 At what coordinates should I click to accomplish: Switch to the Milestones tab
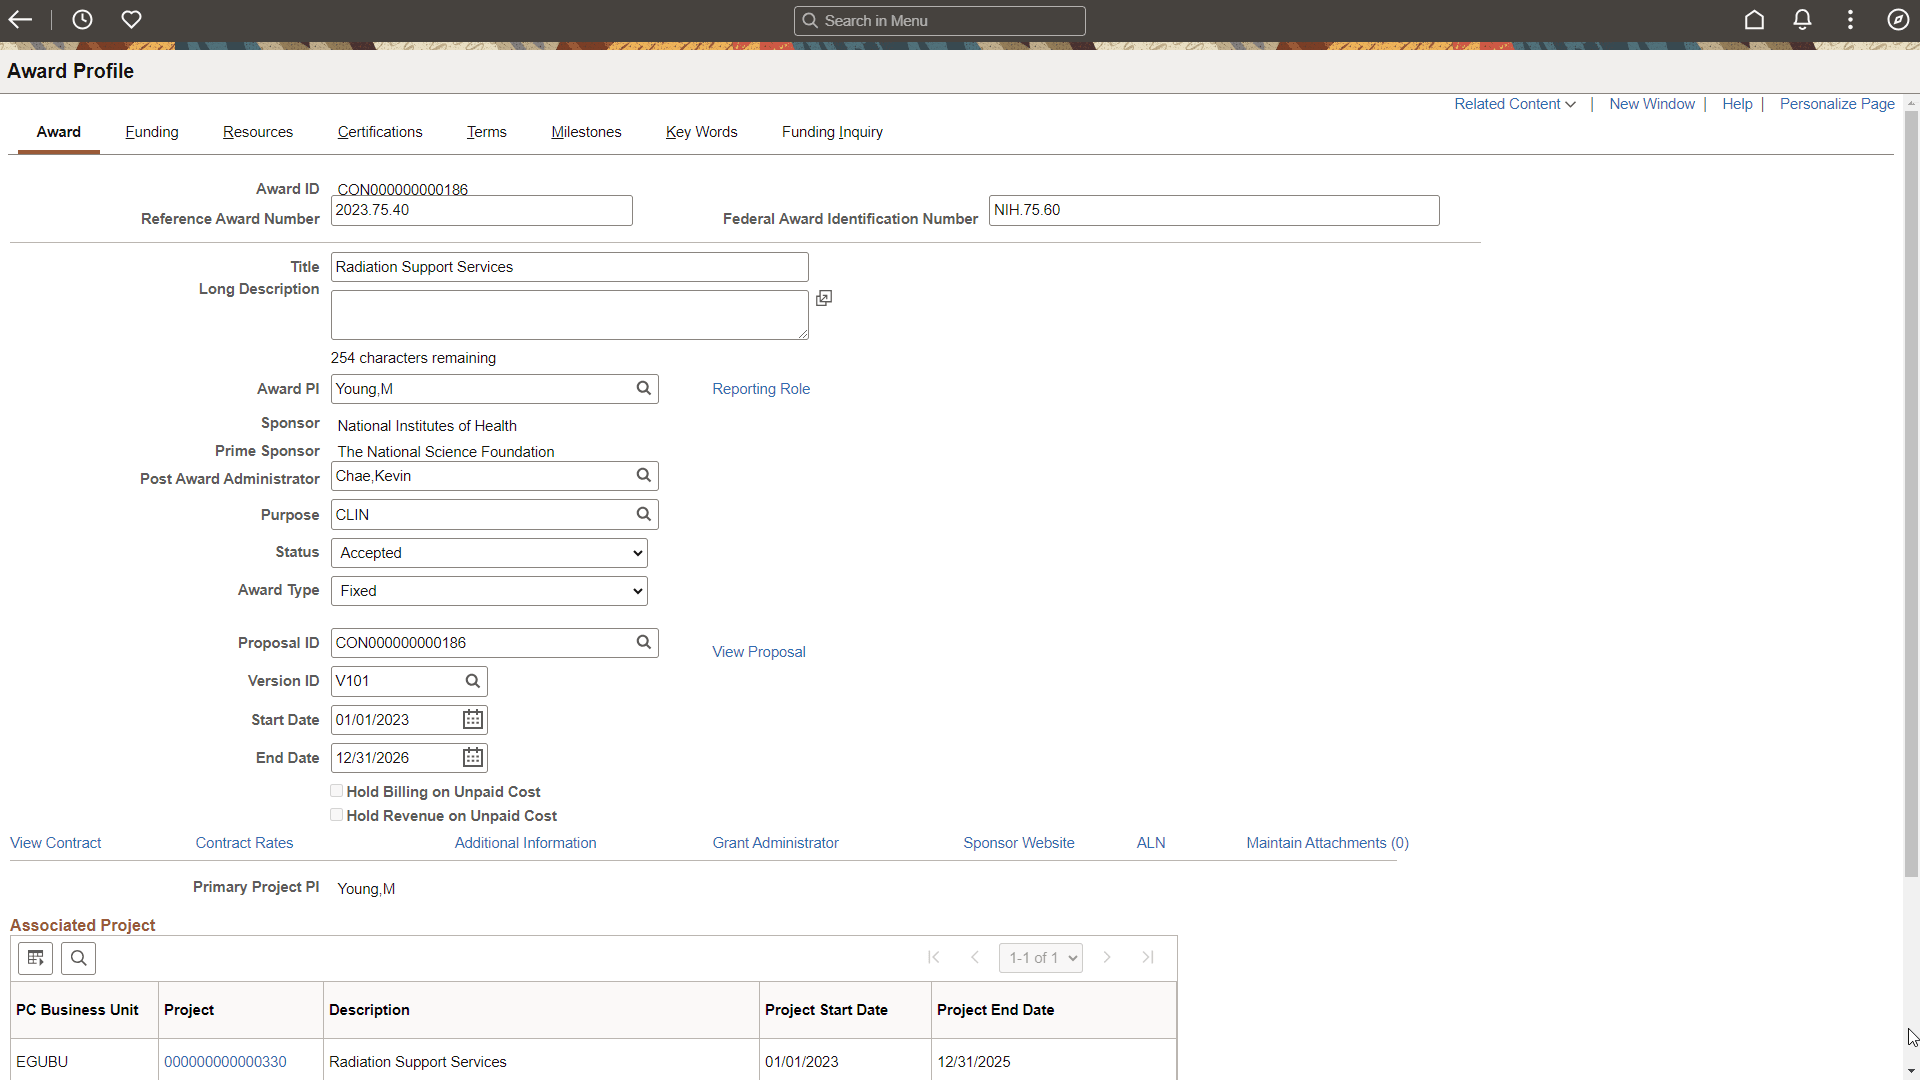tap(586, 131)
